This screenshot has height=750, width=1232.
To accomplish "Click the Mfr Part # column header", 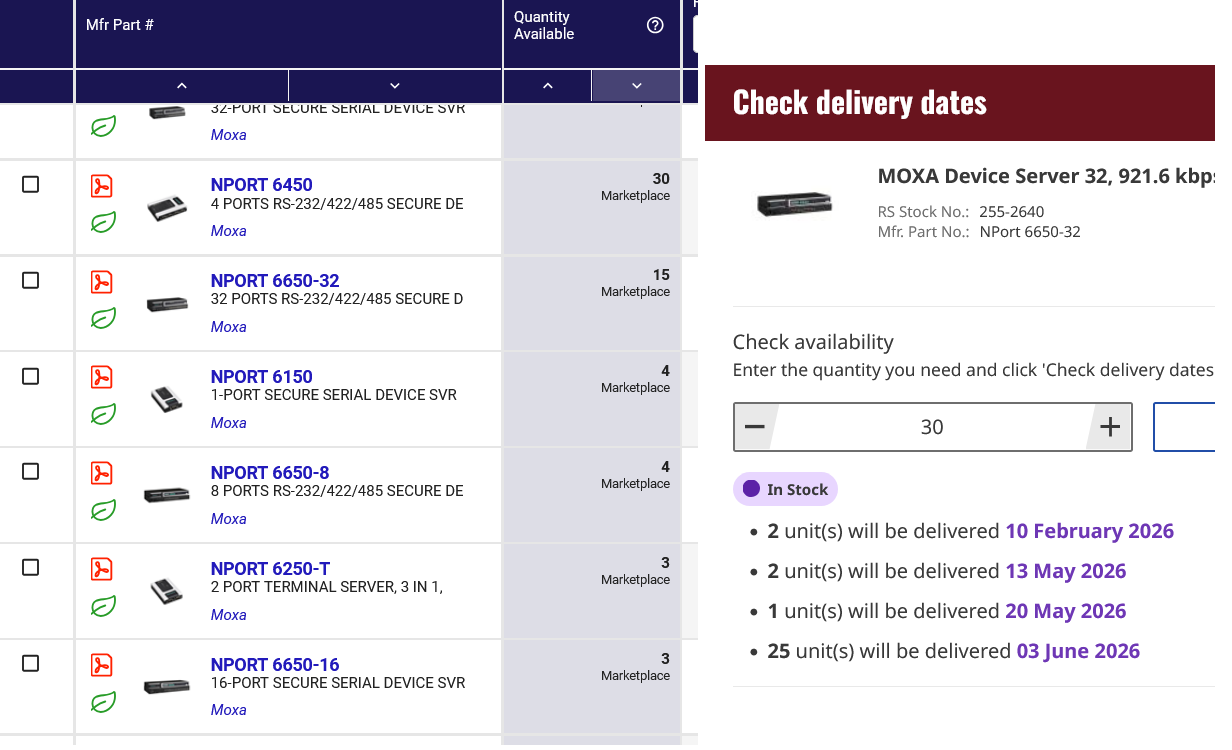I will [x=120, y=25].
